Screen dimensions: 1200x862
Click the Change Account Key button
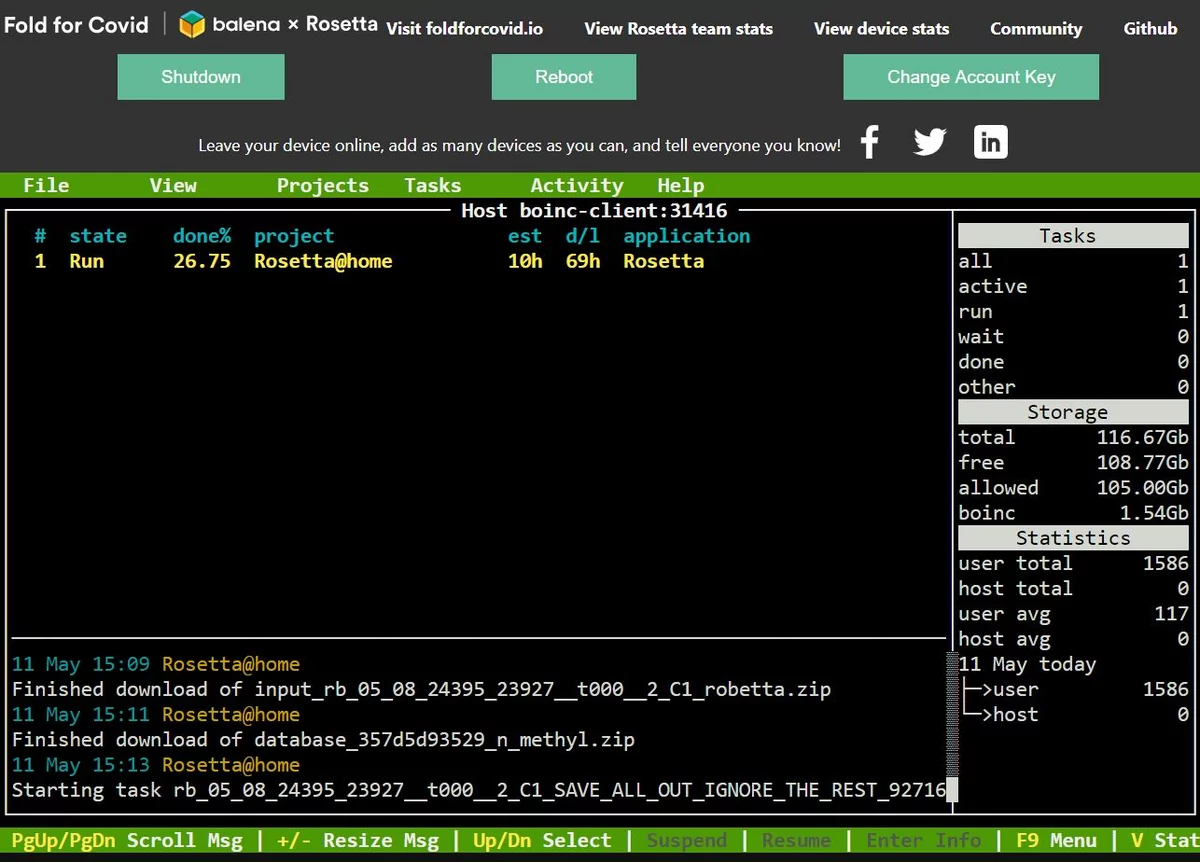tap(971, 77)
